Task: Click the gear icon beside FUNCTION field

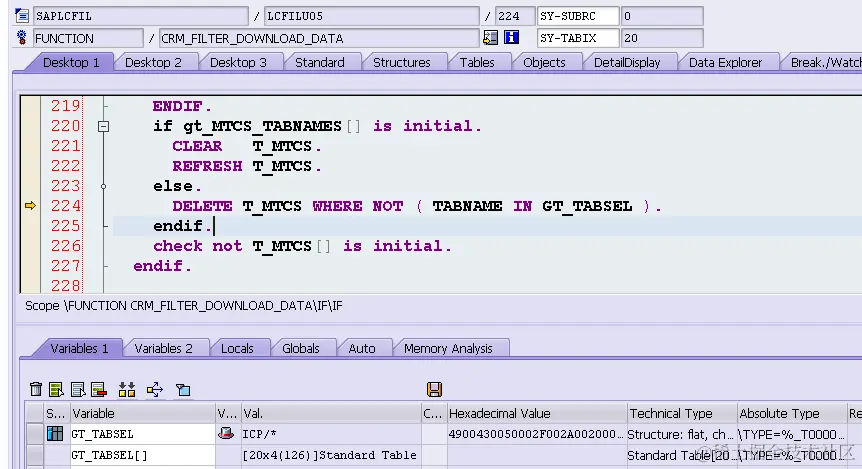Action: 21,38
